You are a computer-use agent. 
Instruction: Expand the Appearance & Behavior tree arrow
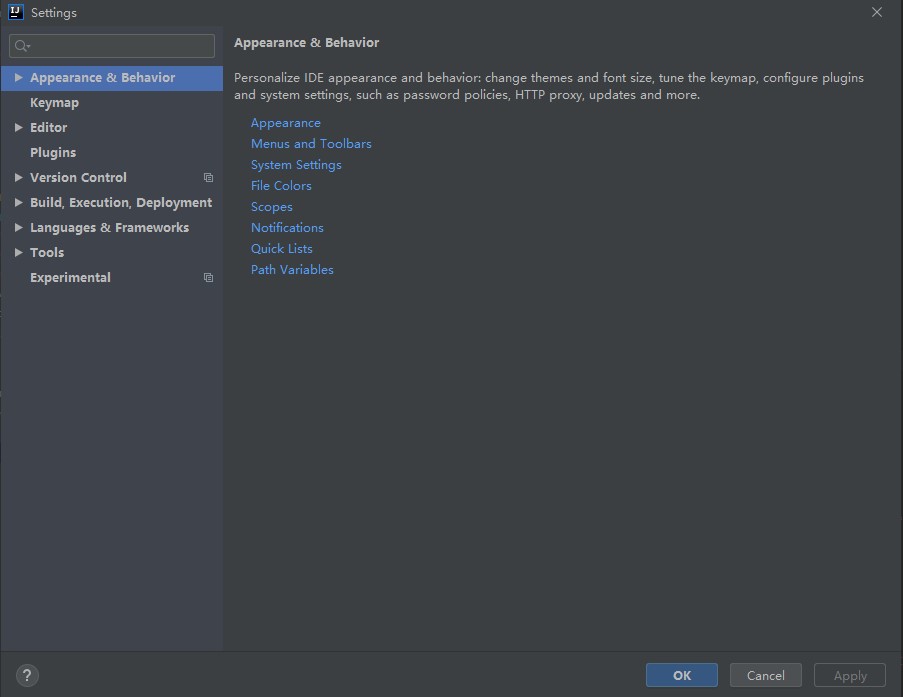18,78
